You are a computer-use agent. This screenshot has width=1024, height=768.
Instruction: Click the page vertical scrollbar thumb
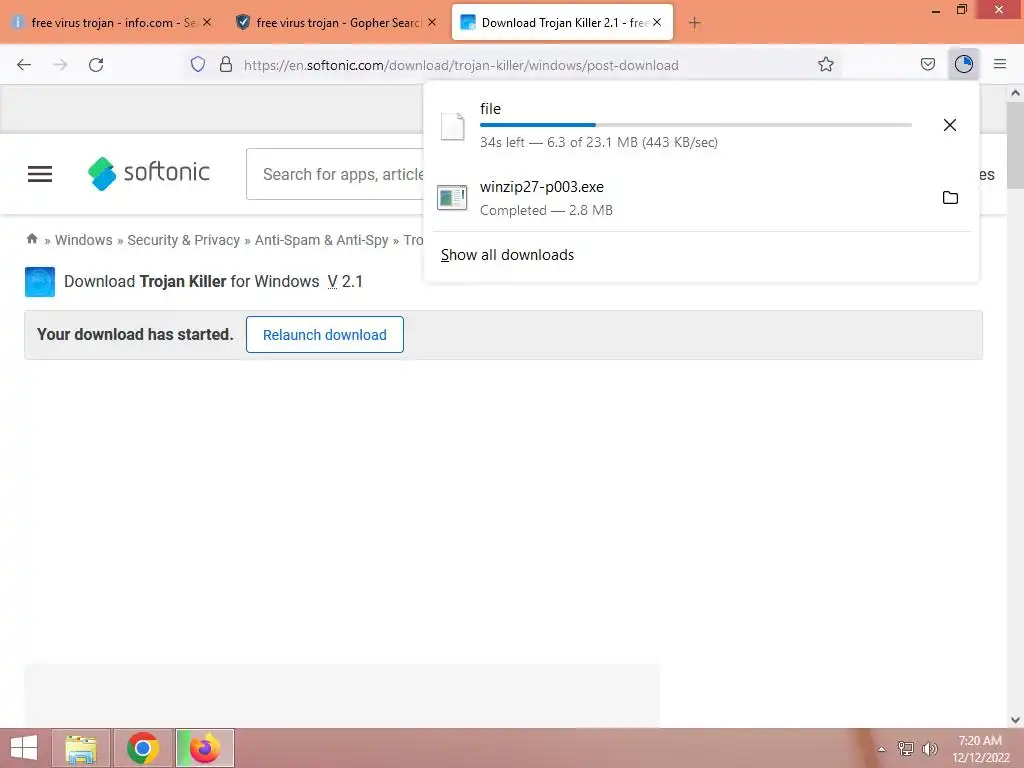tap(1015, 144)
